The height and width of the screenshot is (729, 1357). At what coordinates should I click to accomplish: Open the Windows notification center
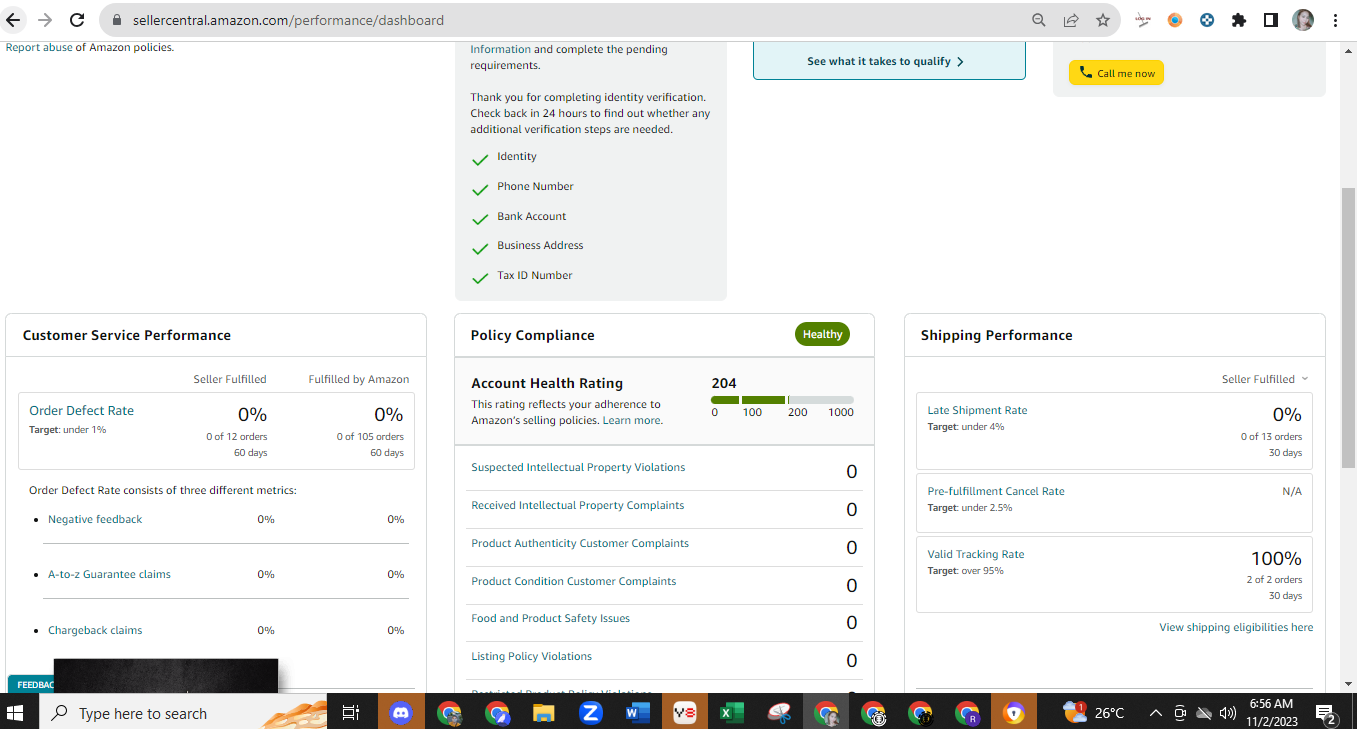click(x=1327, y=714)
